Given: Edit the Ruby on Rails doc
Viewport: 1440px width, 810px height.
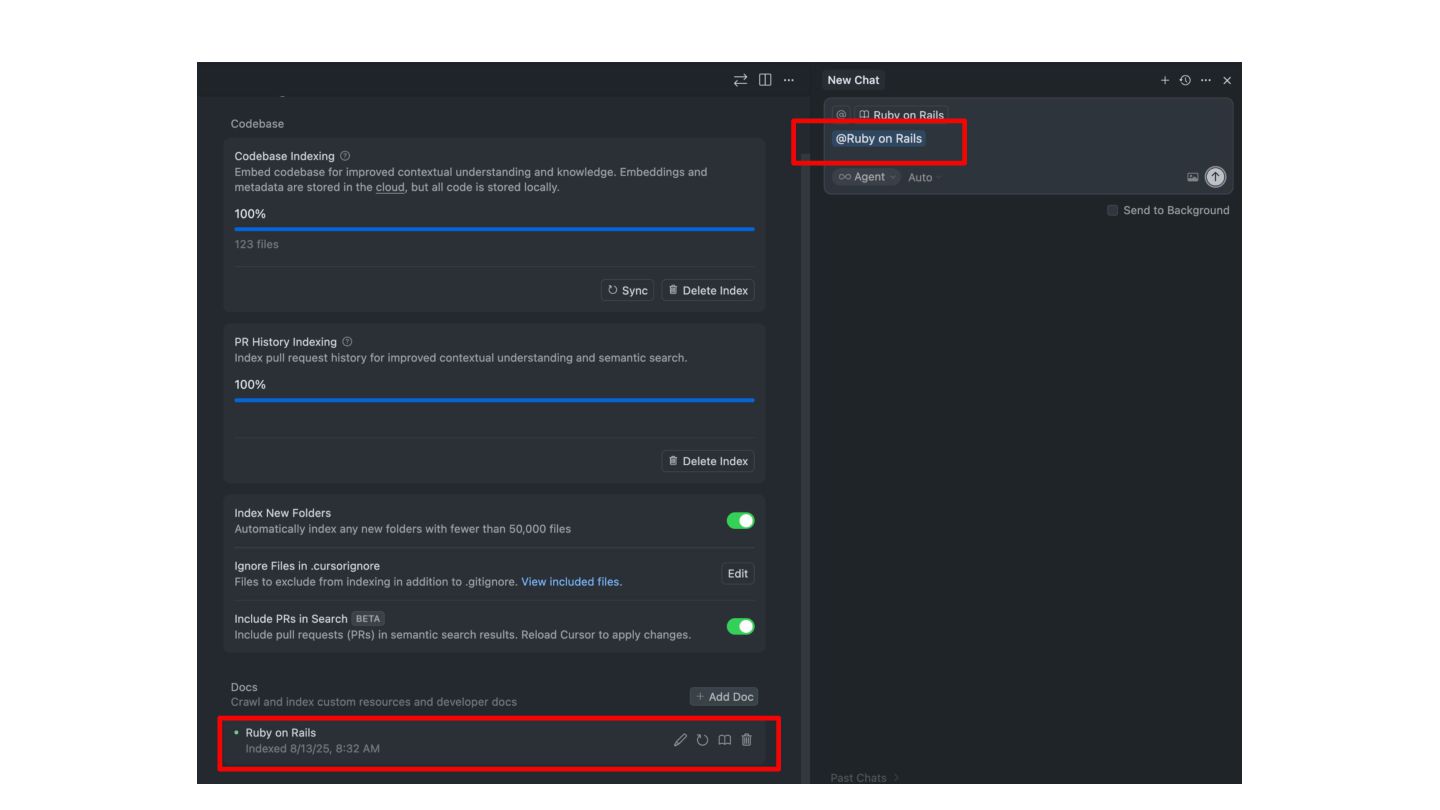Looking at the screenshot, I should (680, 740).
